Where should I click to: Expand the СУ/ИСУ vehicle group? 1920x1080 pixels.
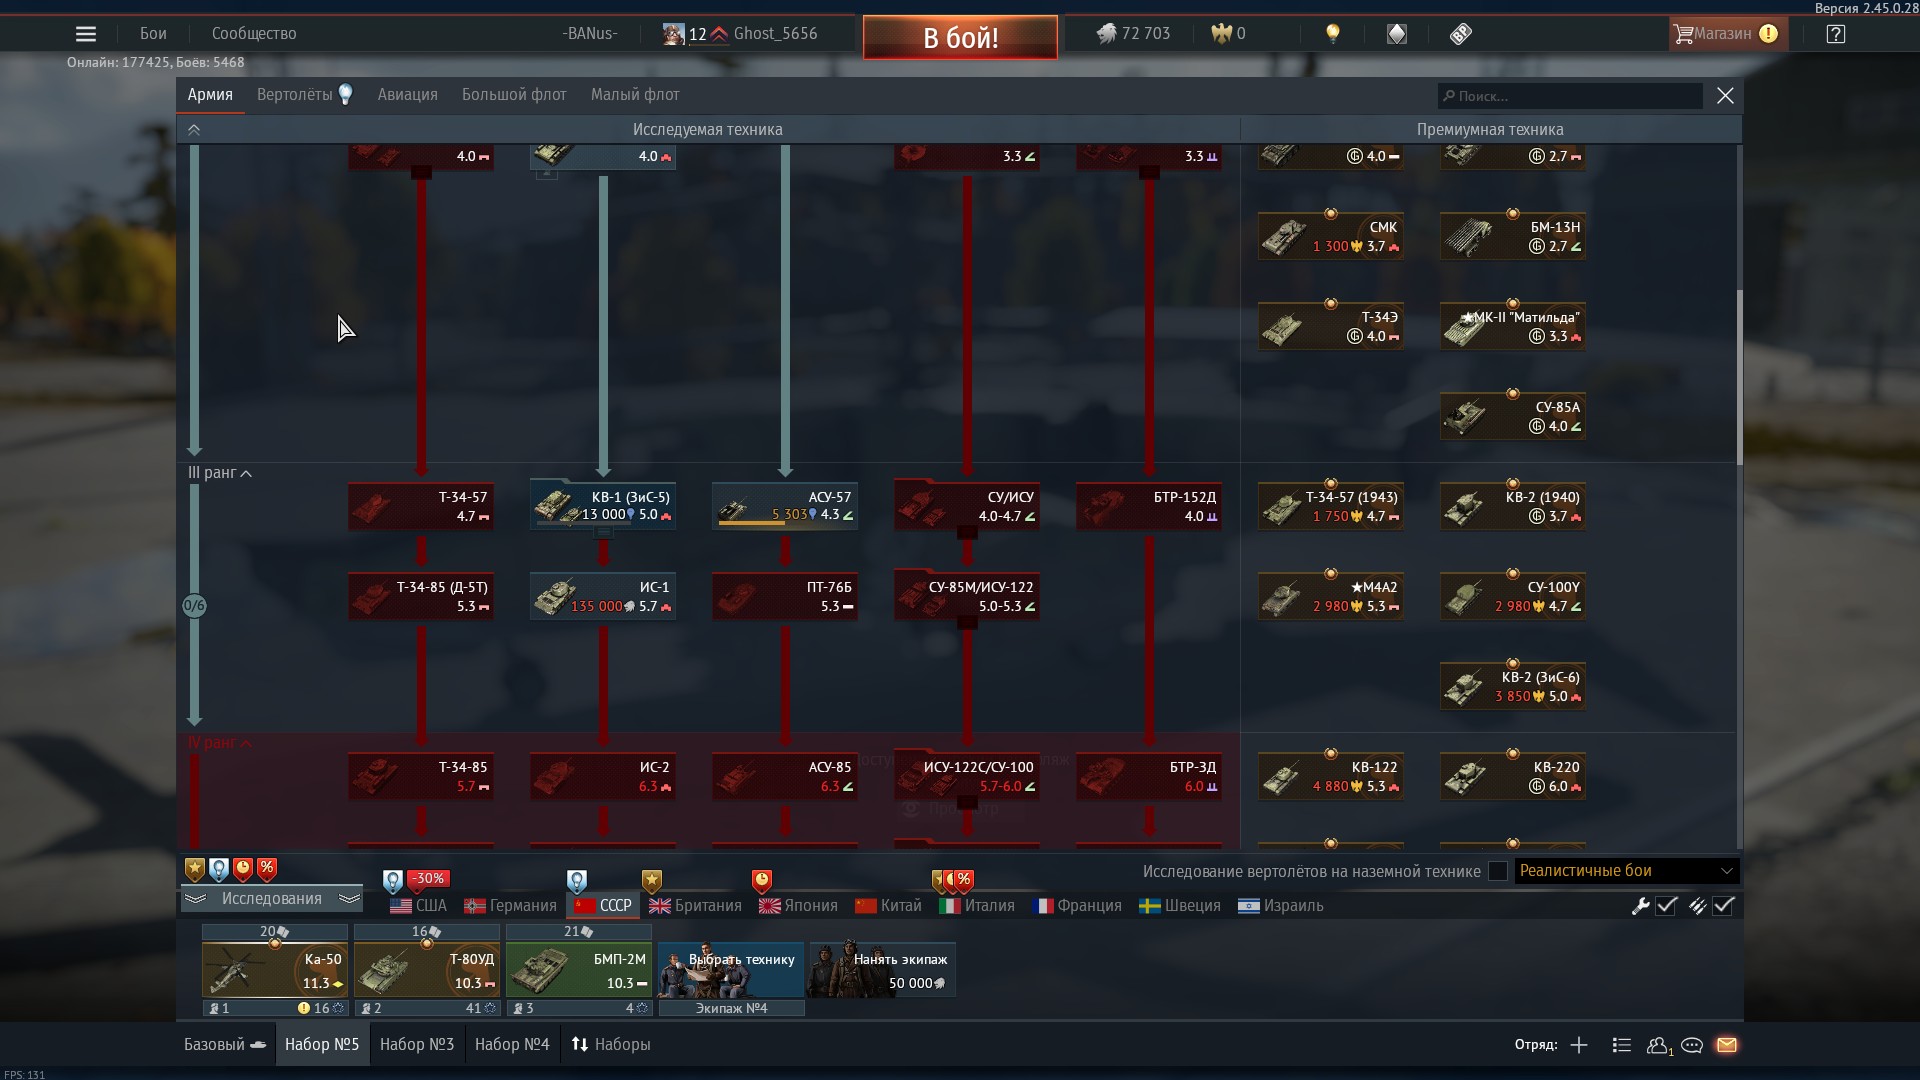(x=967, y=505)
